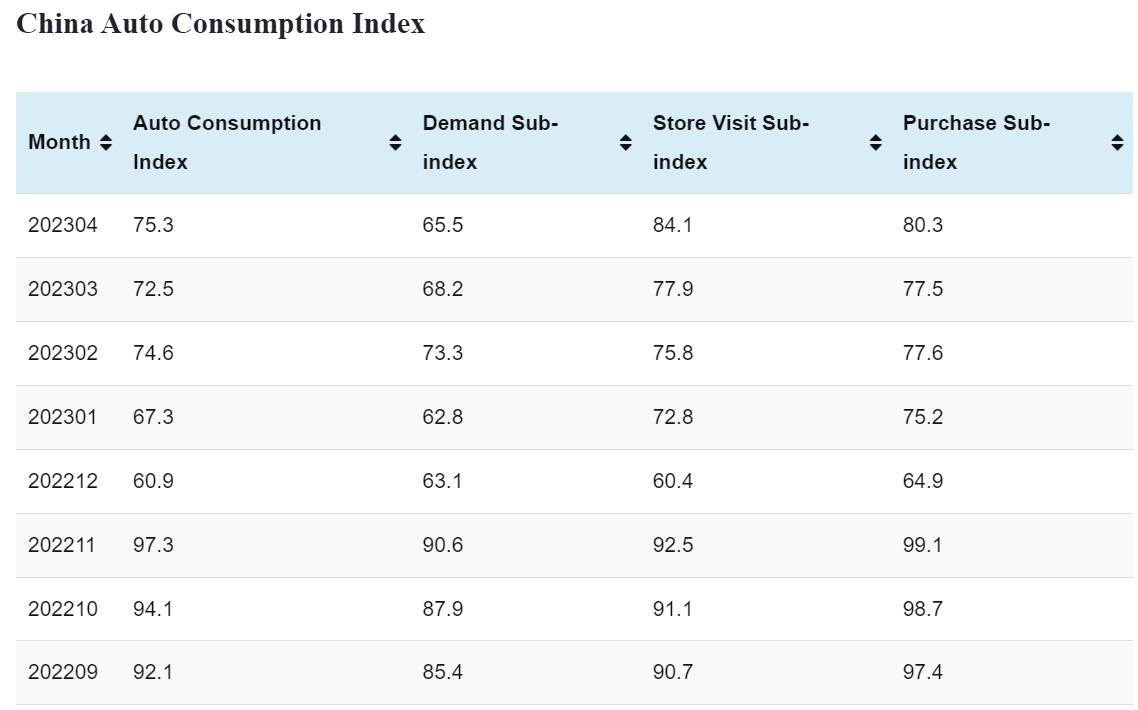Click Purchase value 80.3 in 202304 row

point(922,225)
